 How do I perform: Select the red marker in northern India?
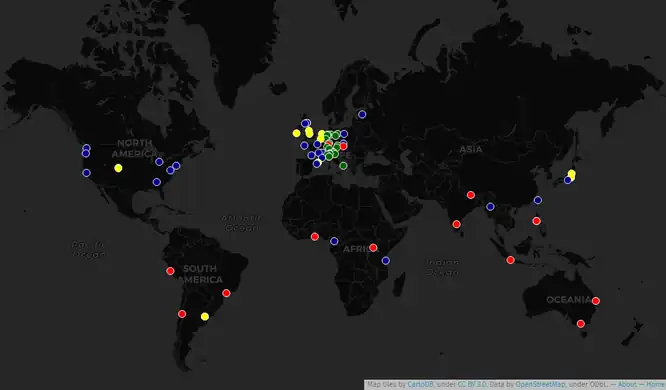coord(471,195)
